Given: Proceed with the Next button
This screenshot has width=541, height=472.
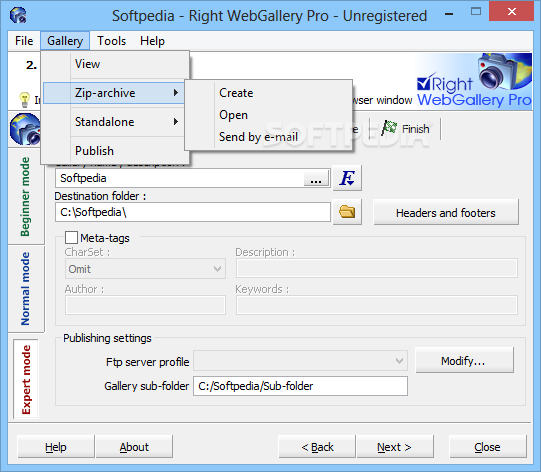Looking at the screenshot, I should pos(395,447).
